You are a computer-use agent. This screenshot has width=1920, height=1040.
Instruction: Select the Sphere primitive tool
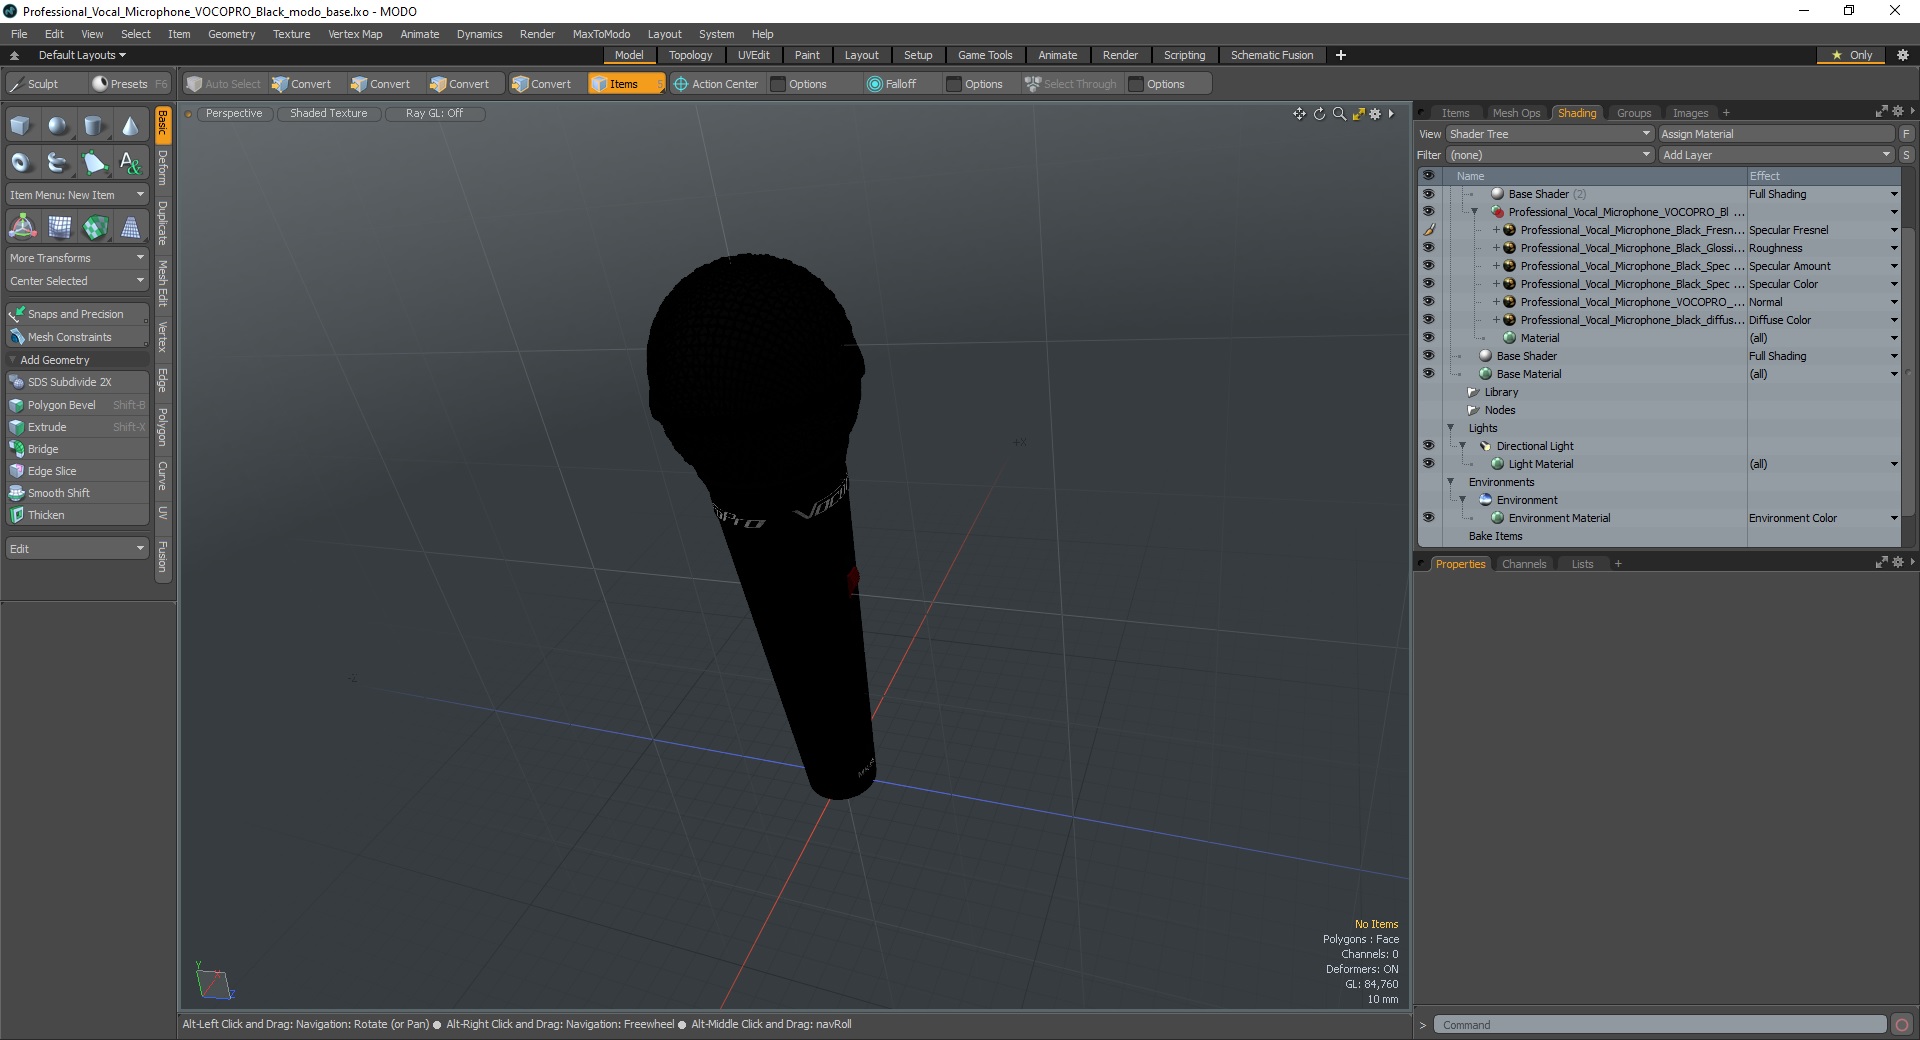pyautogui.click(x=58, y=126)
